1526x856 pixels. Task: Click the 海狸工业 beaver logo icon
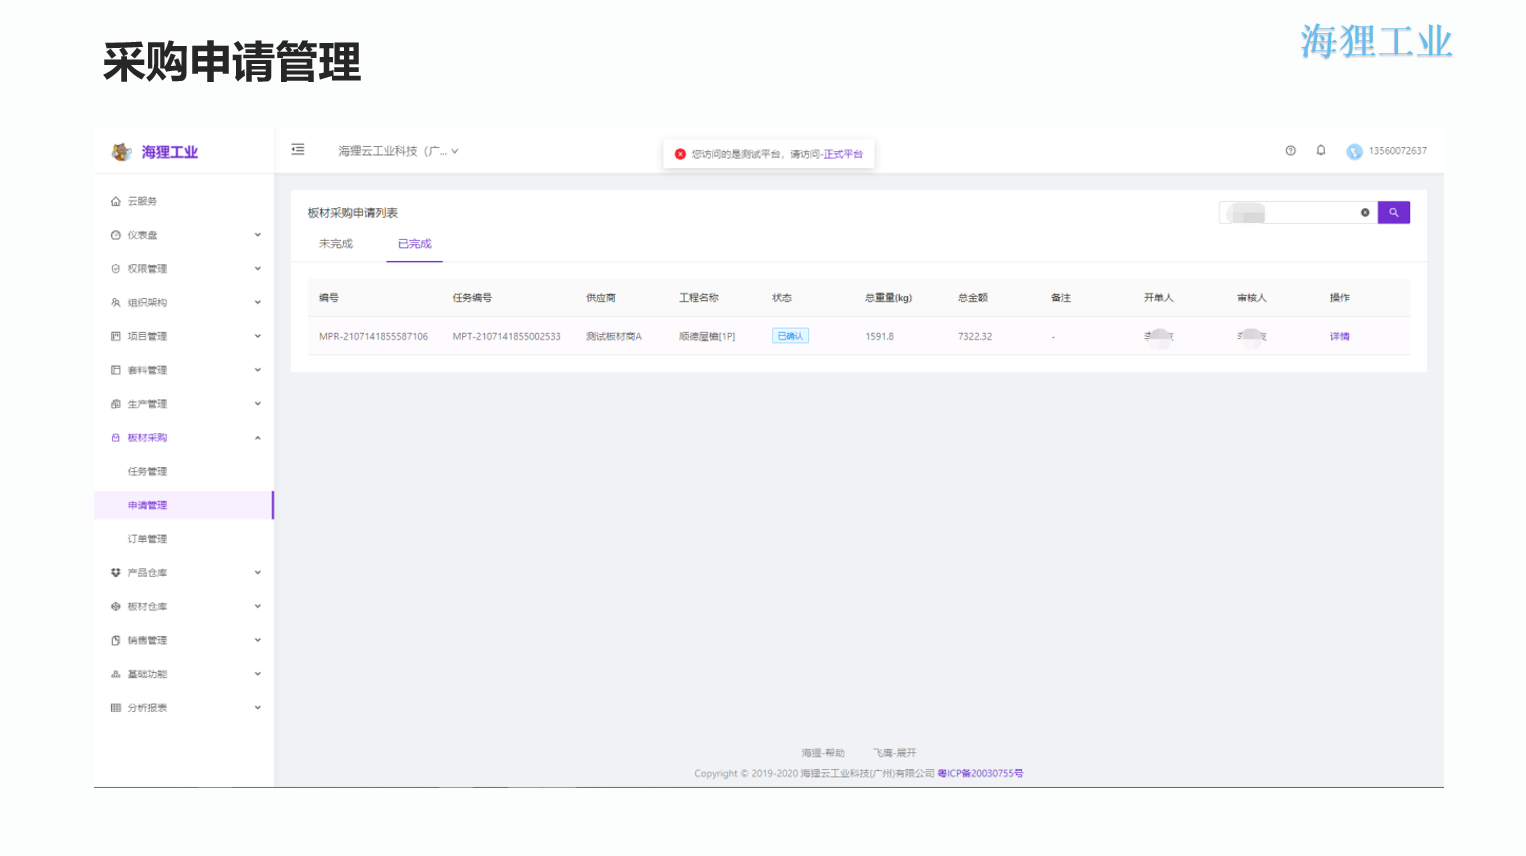click(121, 152)
